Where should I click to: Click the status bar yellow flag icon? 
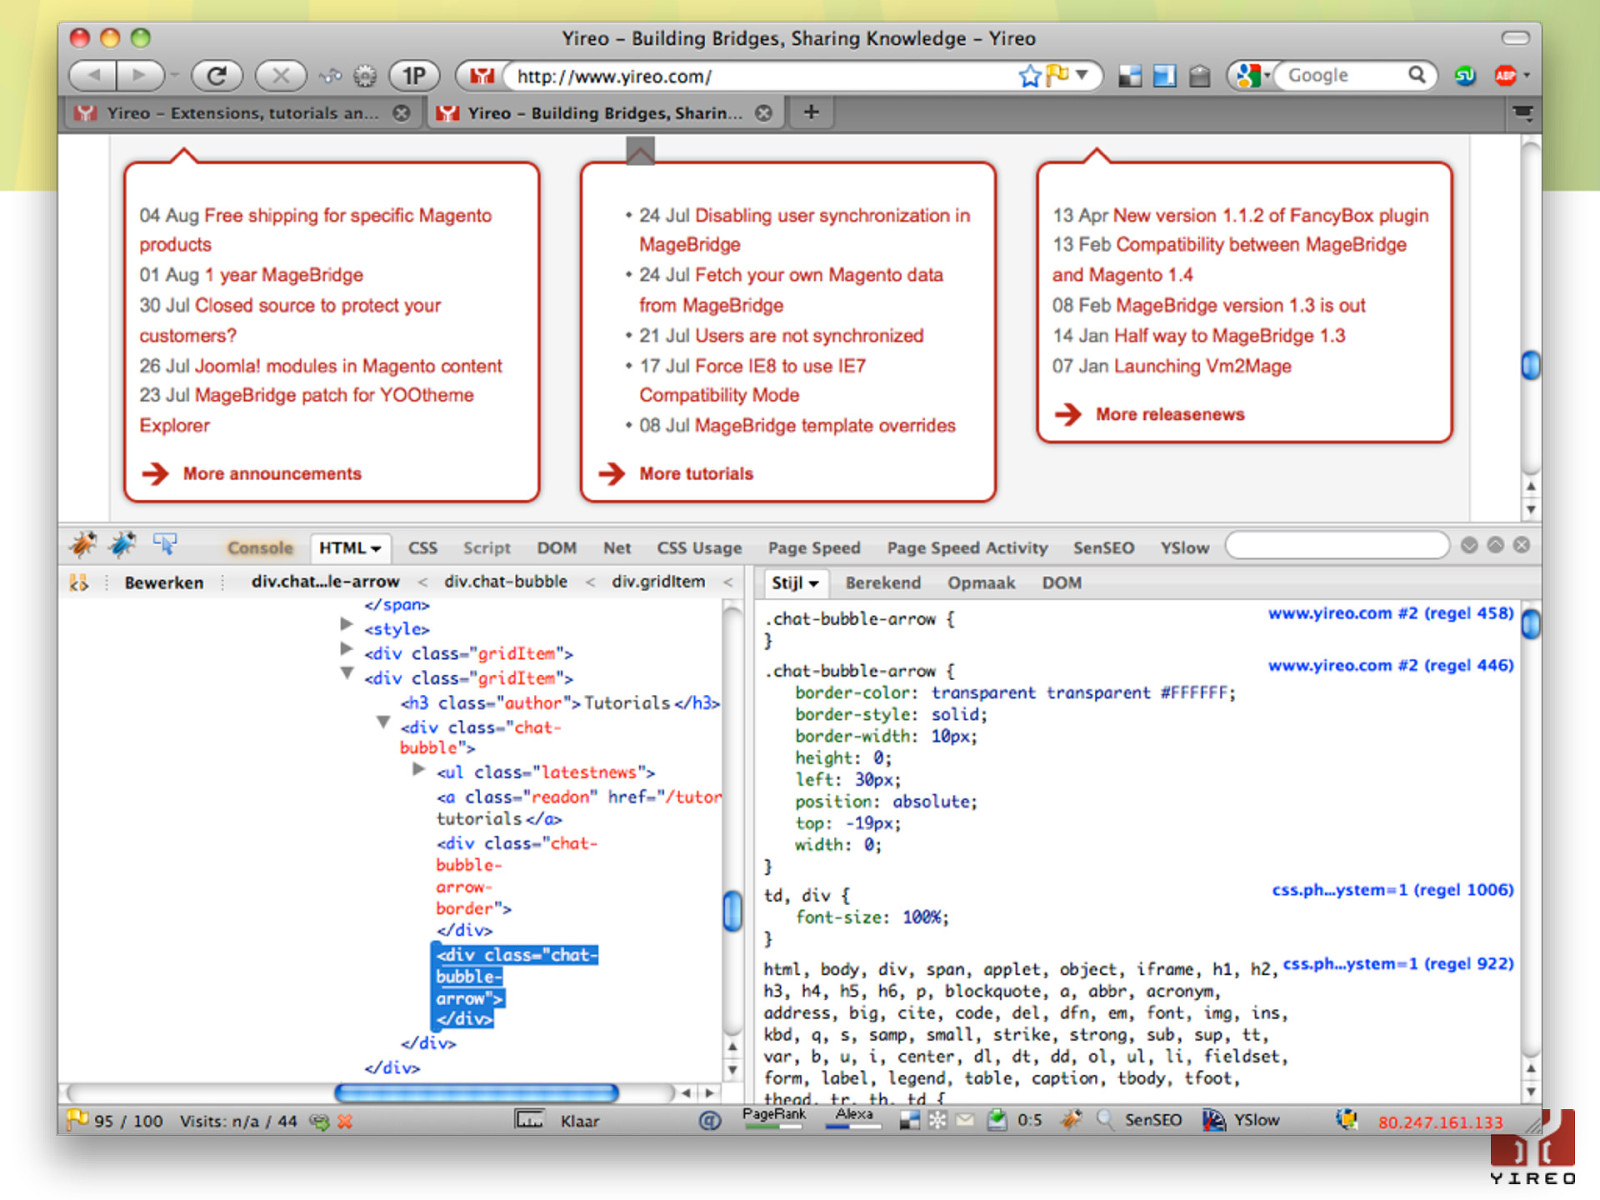click(77, 1120)
